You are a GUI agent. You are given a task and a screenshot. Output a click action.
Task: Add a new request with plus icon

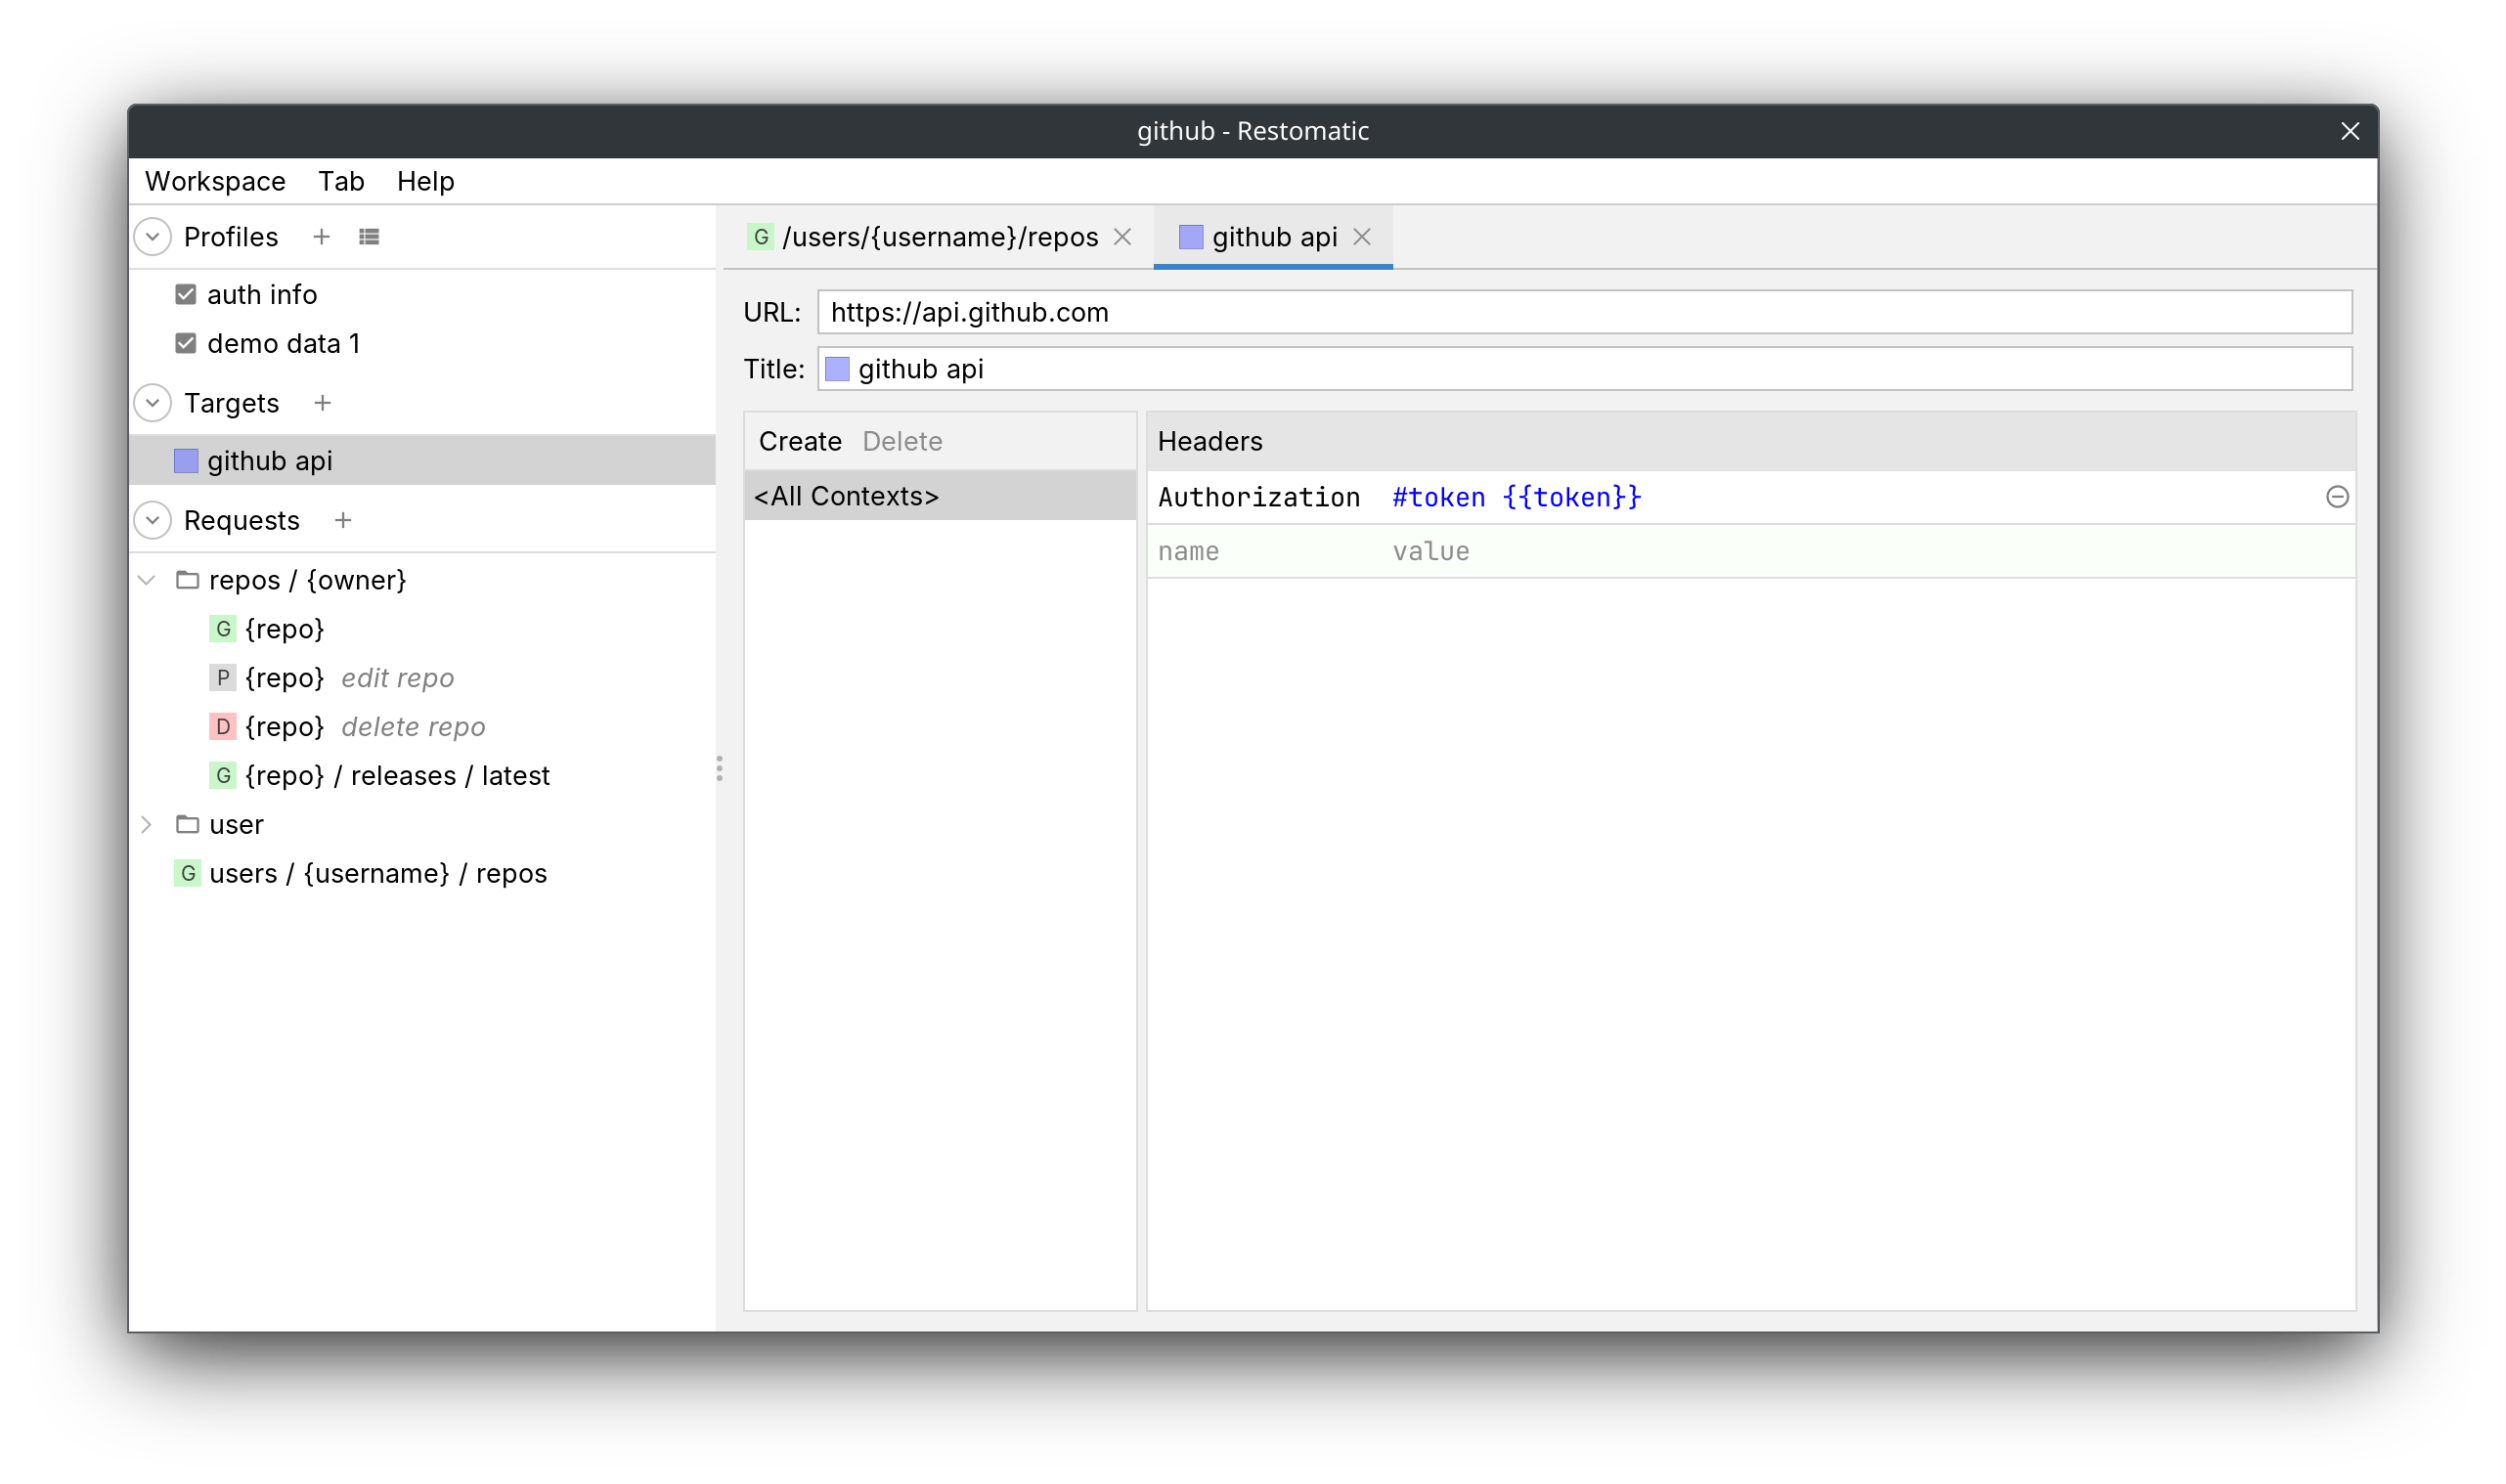click(x=343, y=520)
